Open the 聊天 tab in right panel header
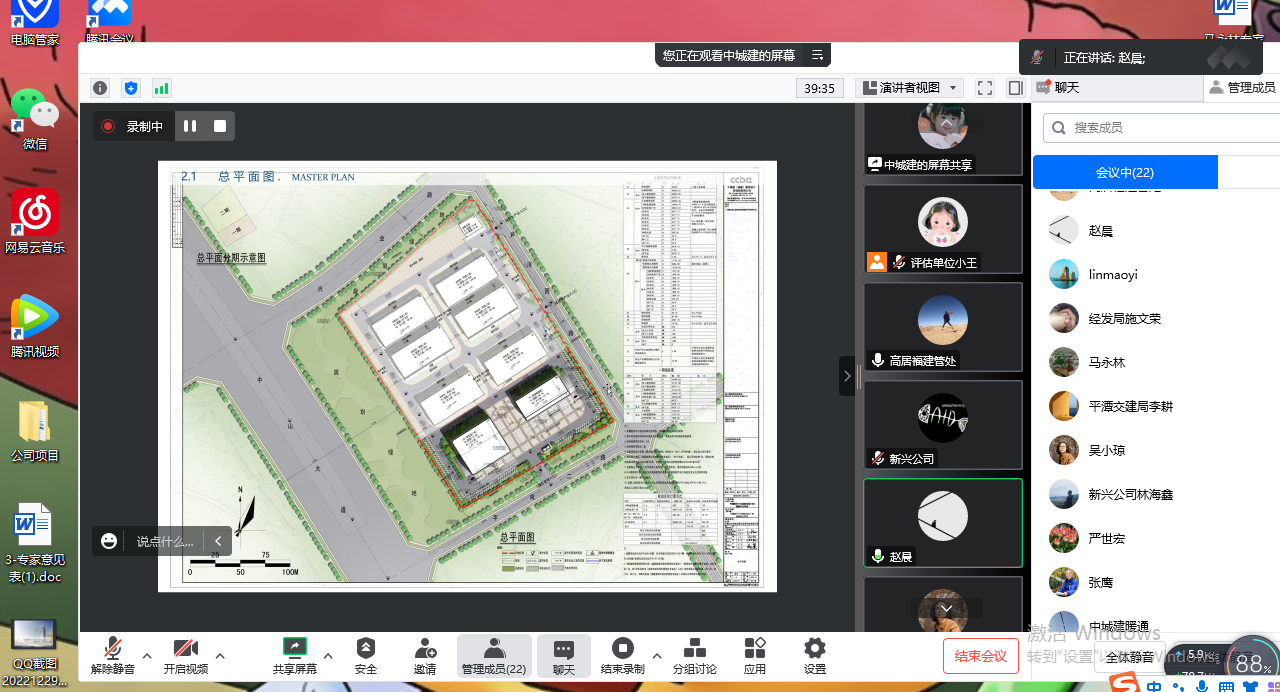Image resolution: width=1280 pixels, height=692 pixels. [1058, 88]
